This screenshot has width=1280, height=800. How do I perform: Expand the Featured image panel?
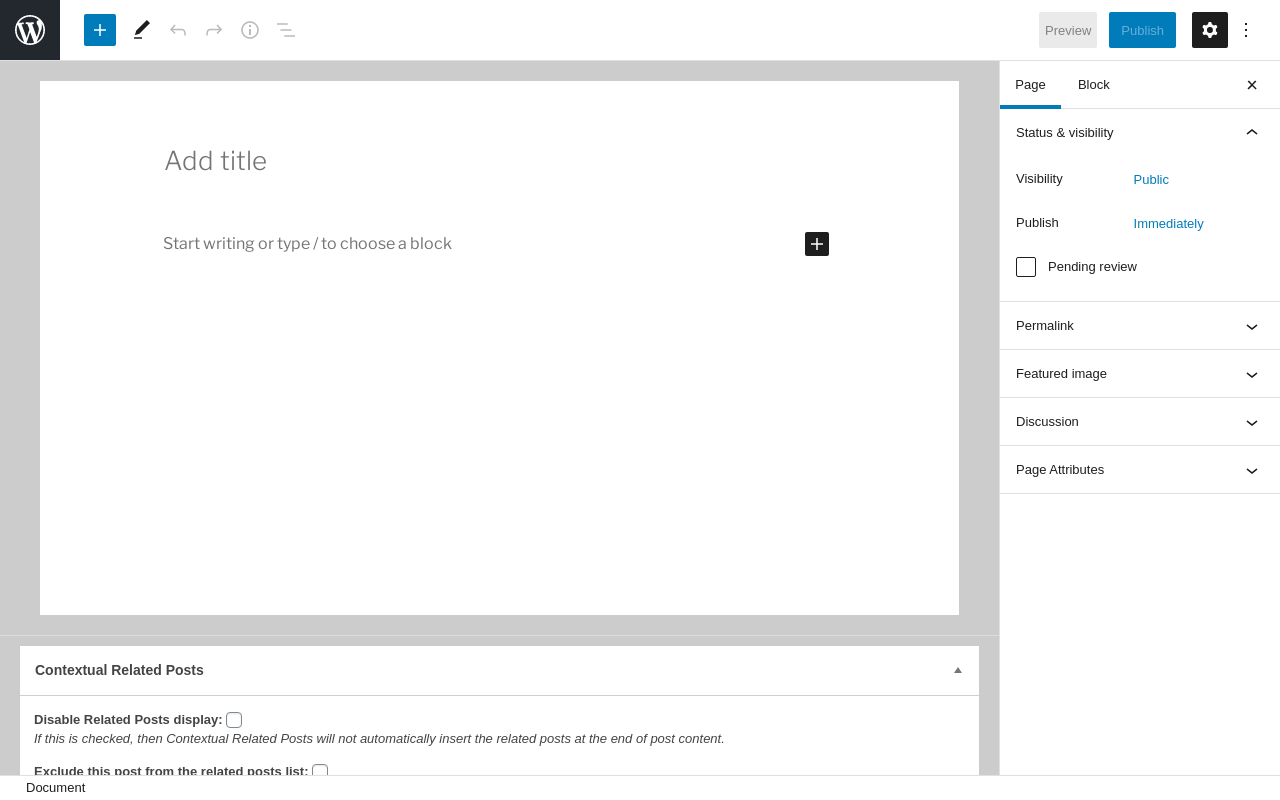tap(1139, 374)
